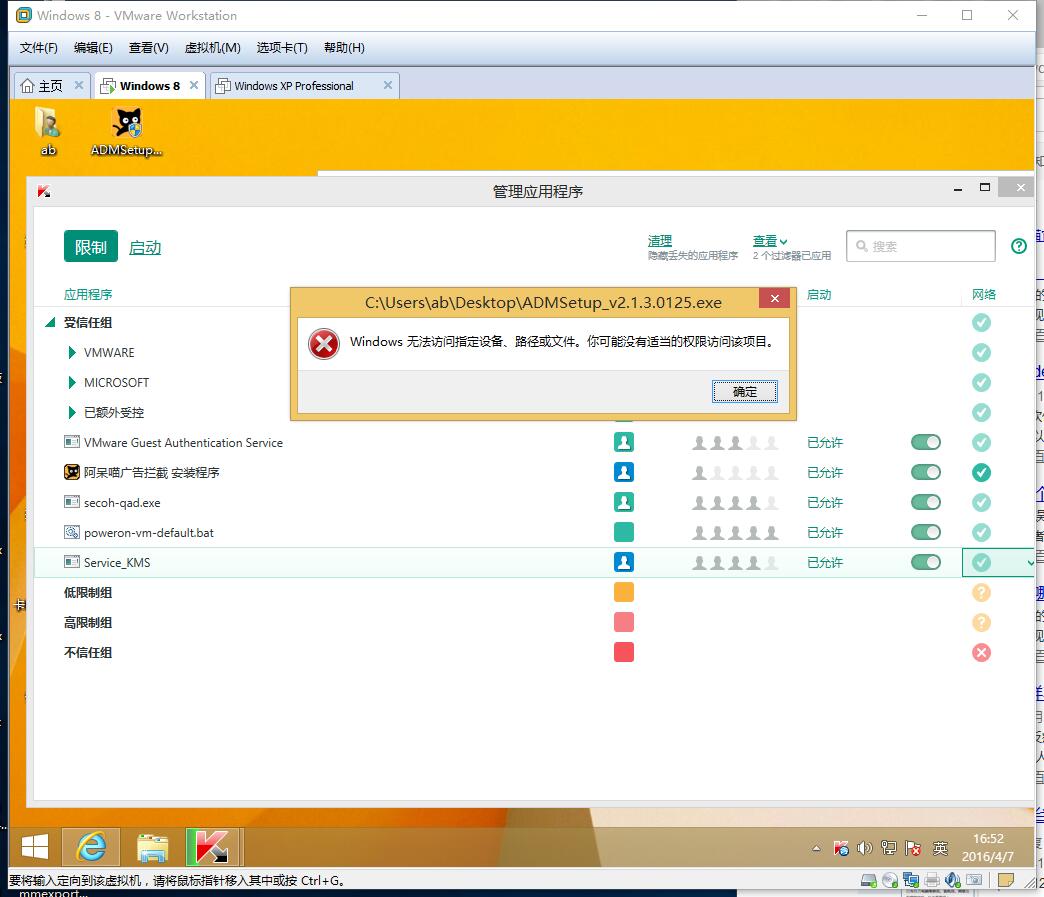Image resolution: width=1044 pixels, height=897 pixels.
Task: Select the ADMSetup desktop icon
Action: click(127, 131)
